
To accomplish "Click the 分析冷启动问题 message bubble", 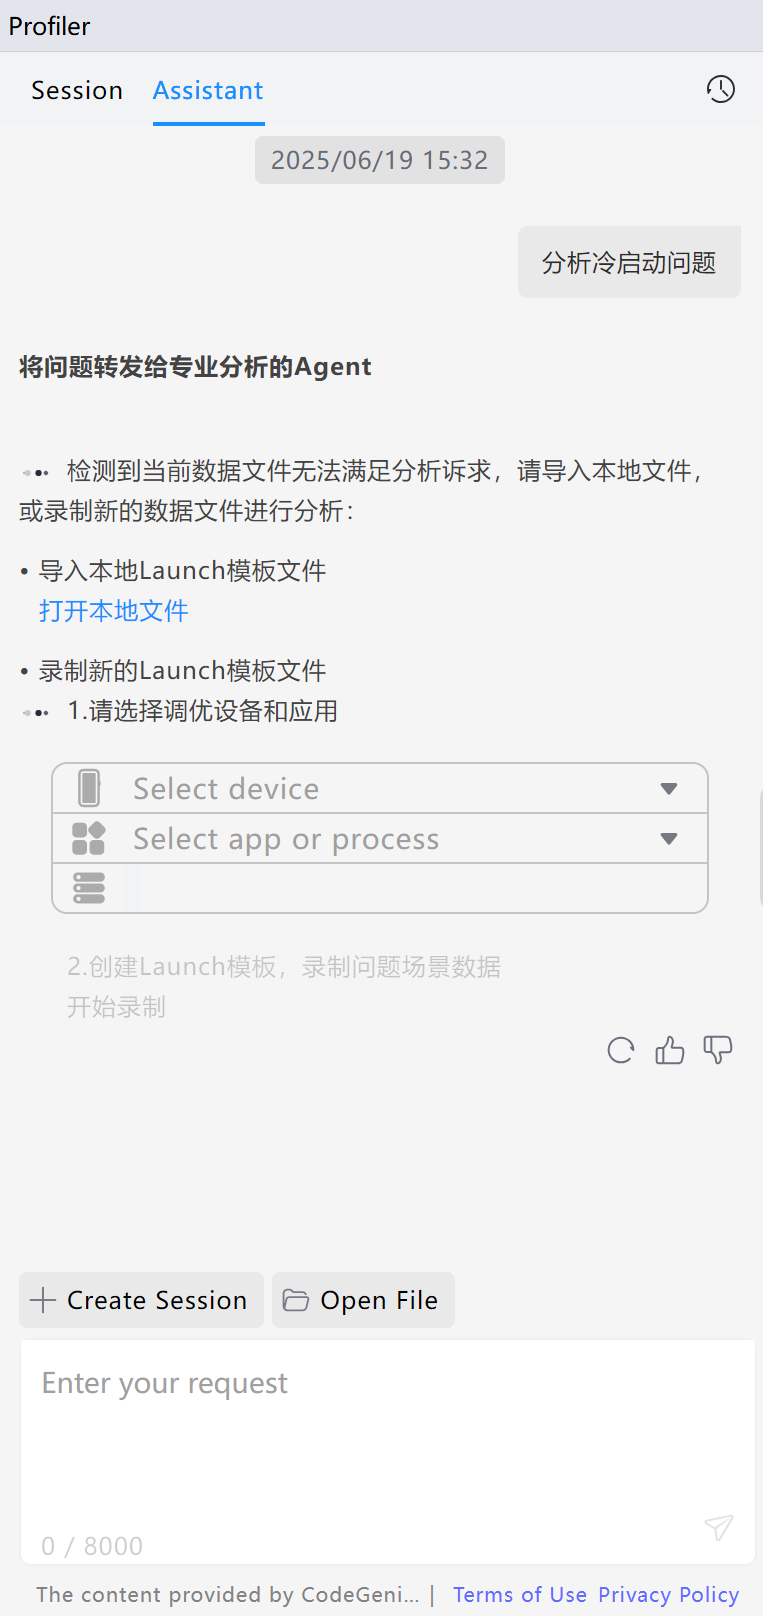I will point(629,261).
